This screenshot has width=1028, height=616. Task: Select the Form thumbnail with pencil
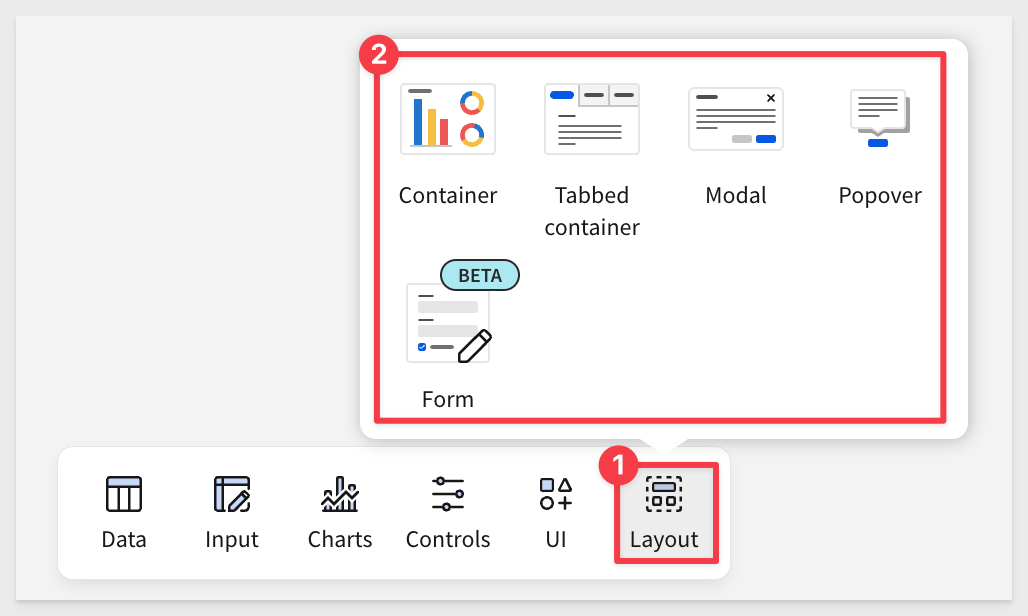pos(449,323)
